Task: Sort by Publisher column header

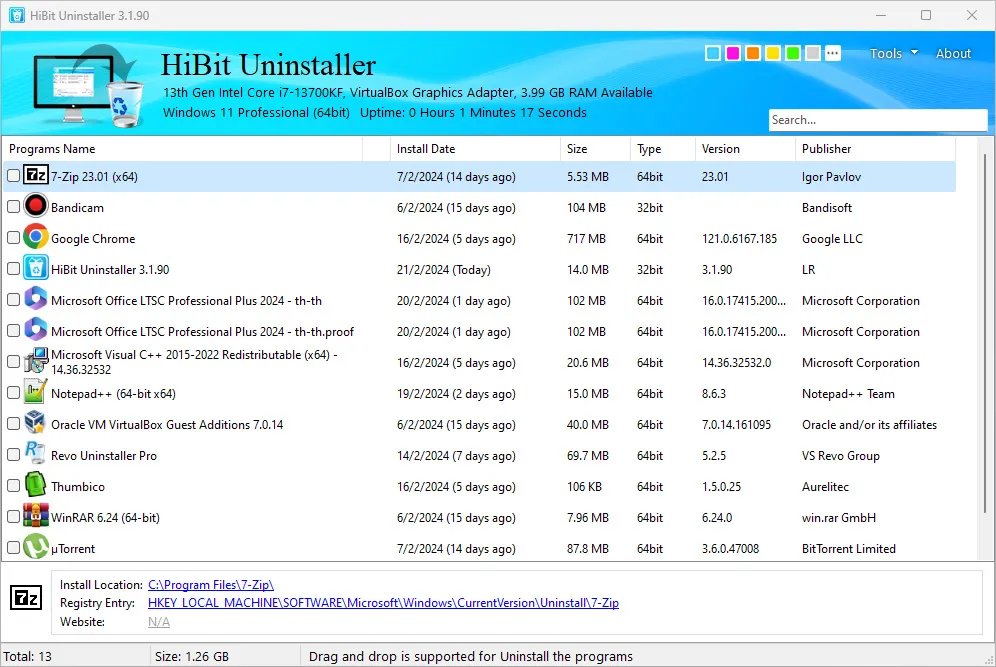Action: [x=875, y=149]
